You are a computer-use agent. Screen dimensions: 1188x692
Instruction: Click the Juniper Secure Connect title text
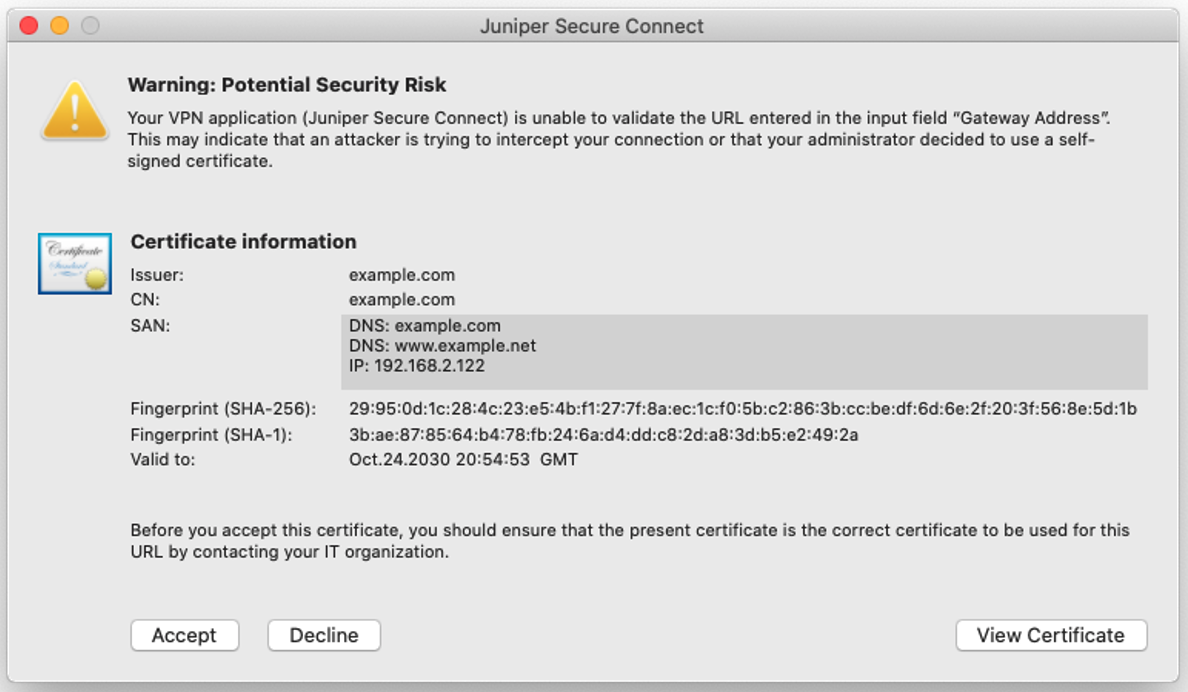(x=592, y=26)
